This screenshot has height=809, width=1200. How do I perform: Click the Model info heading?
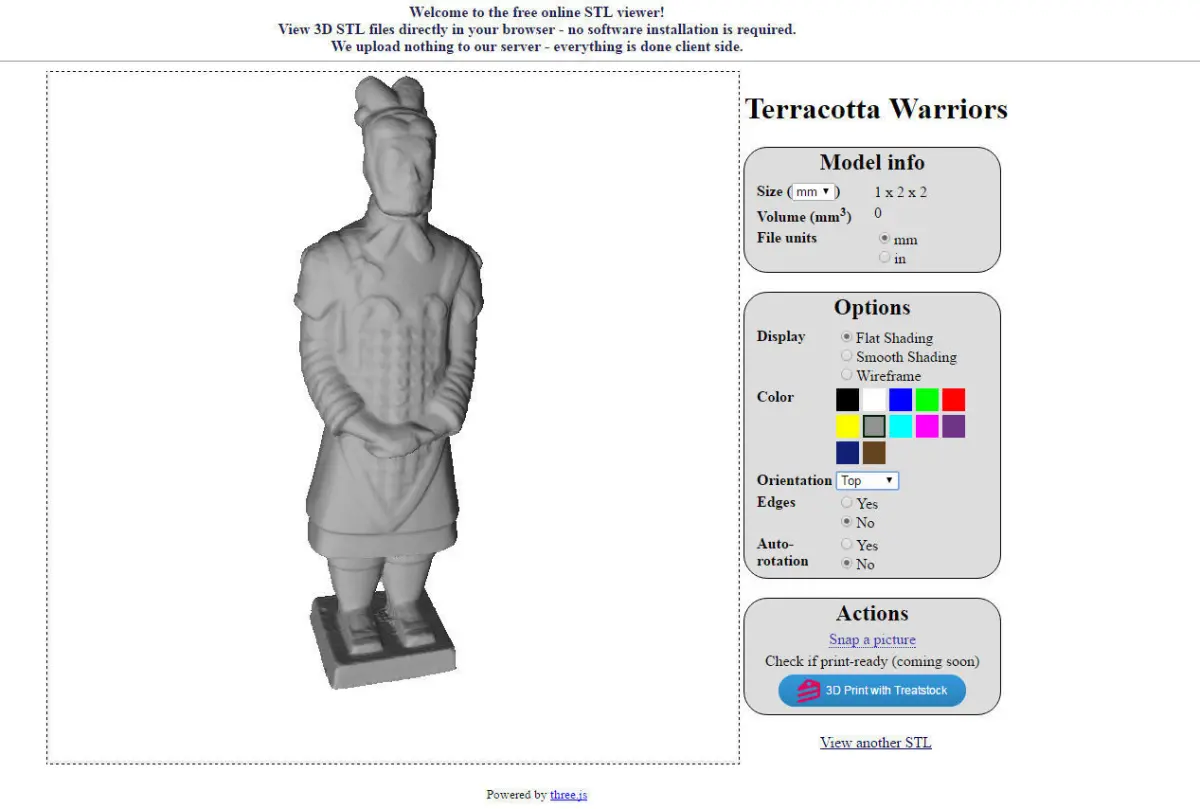872,163
